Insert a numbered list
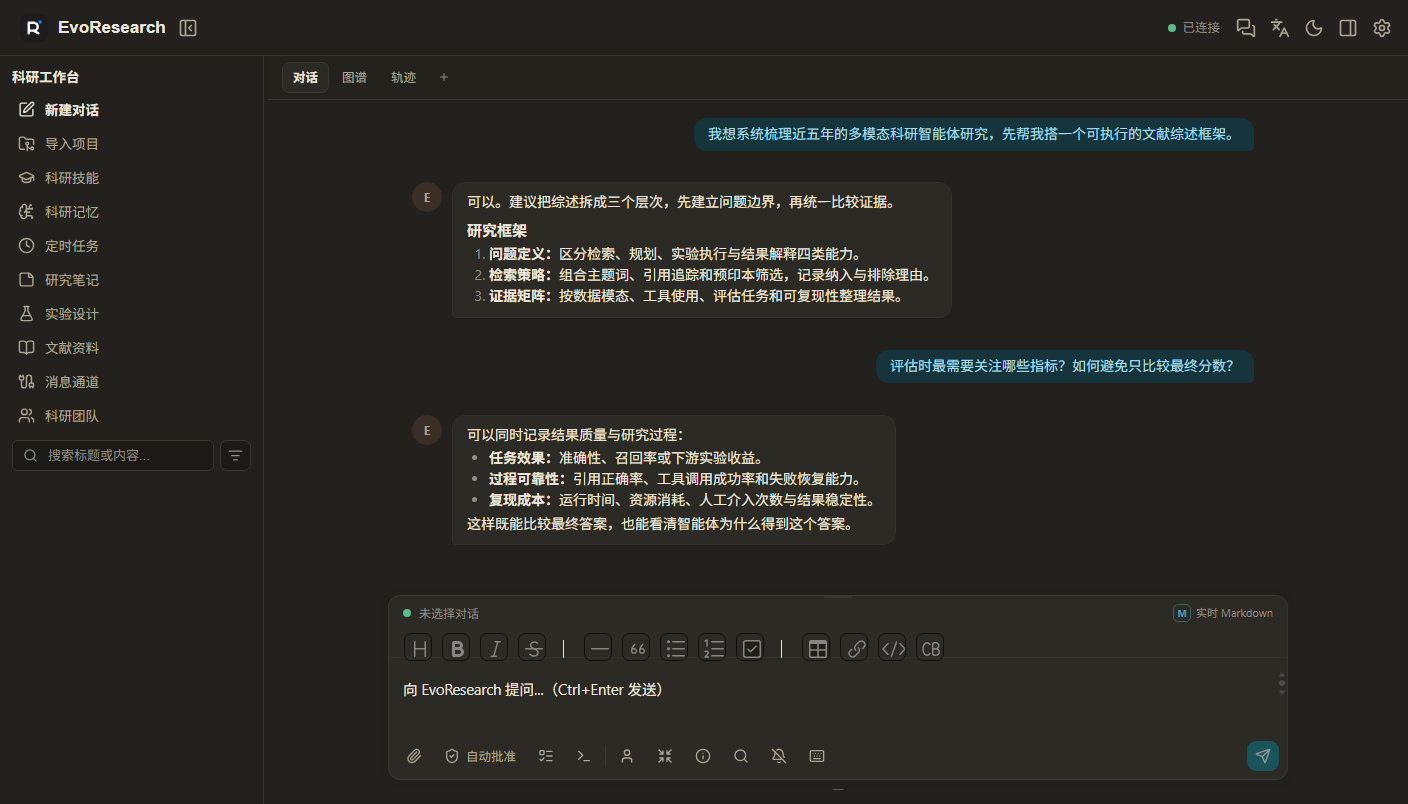This screenshot has height=804, width=1408. pos(712,648)
